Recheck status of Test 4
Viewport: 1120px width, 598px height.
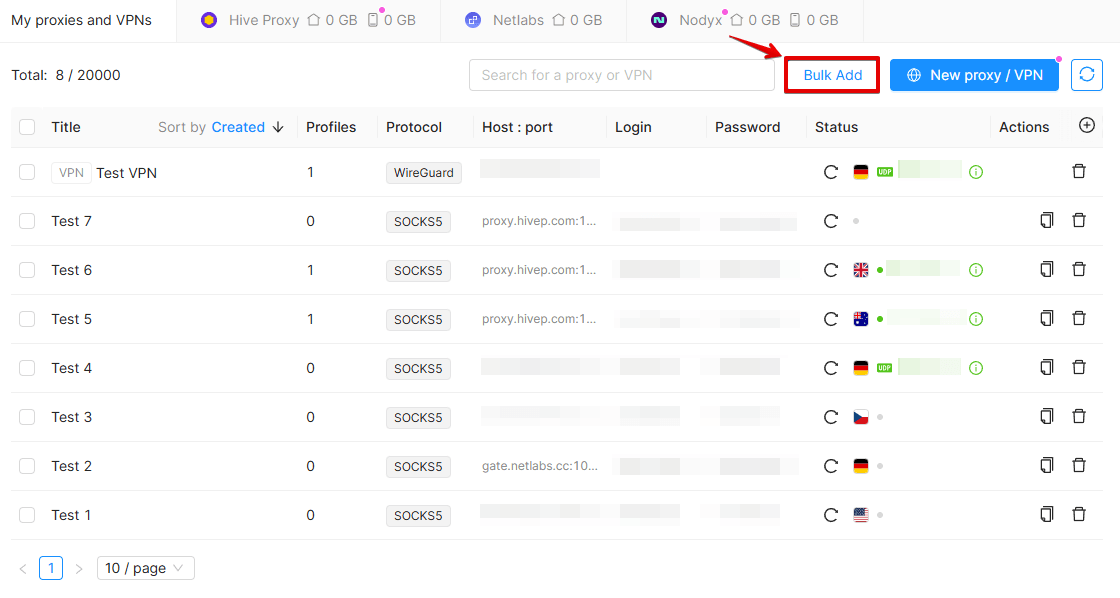point(831,368)
